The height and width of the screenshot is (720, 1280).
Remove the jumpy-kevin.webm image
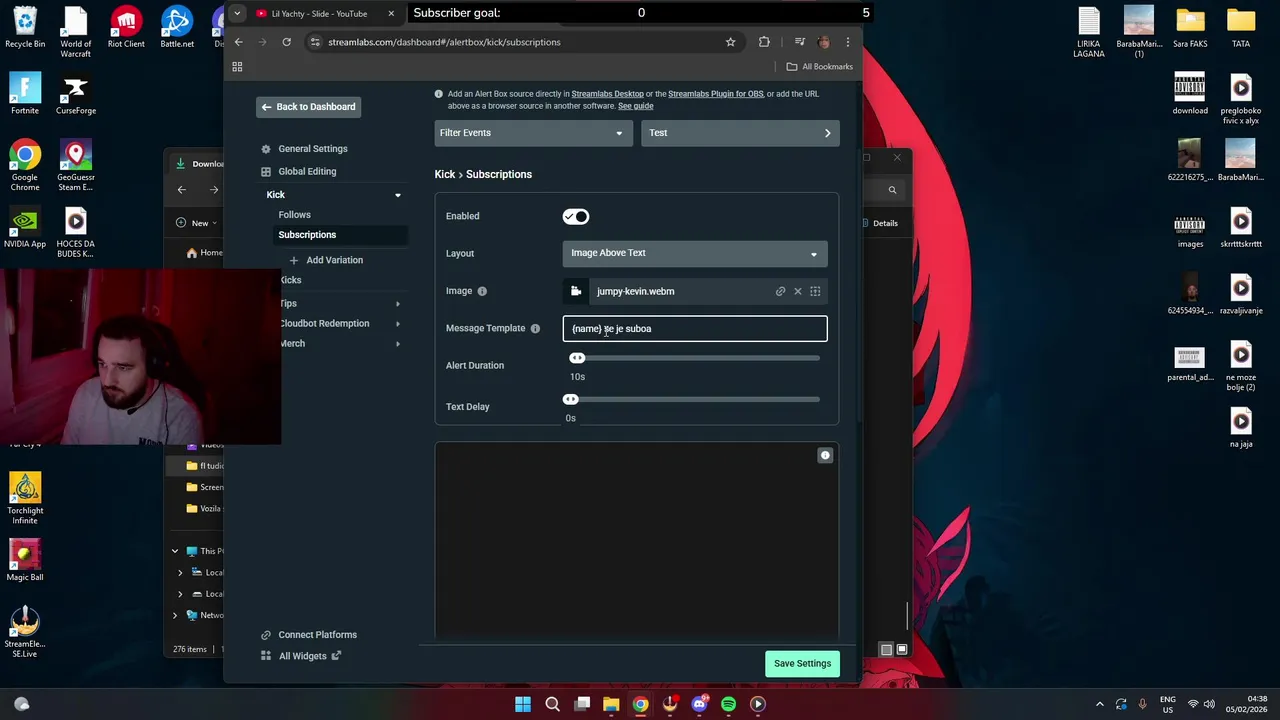tap(797, 291)
